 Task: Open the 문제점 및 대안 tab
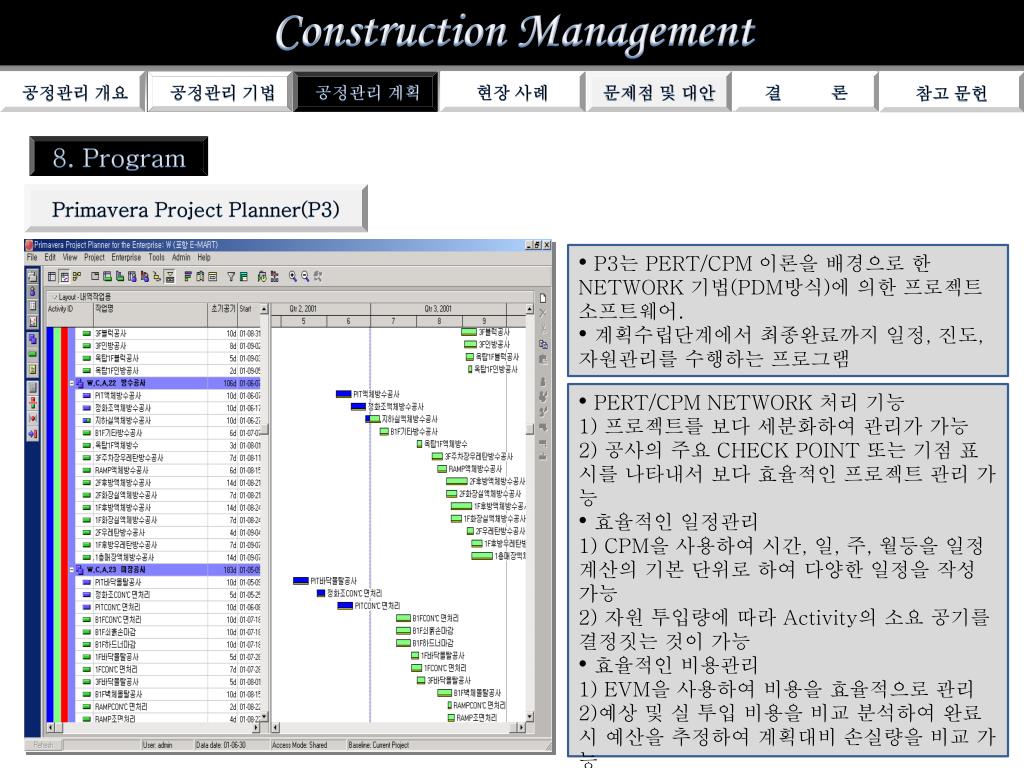pos(658,92)
